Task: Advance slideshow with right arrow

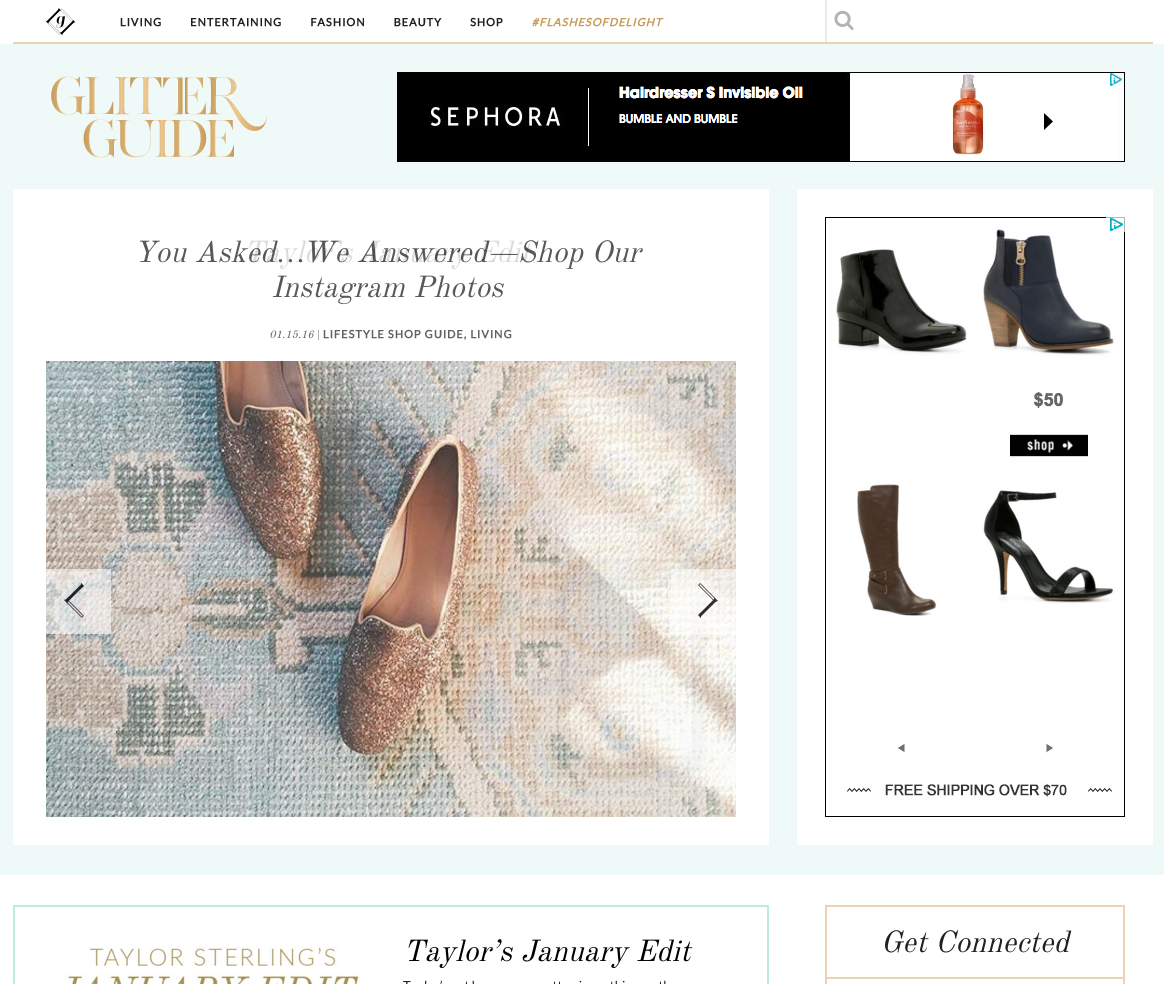Action: (x=707, y=600)
